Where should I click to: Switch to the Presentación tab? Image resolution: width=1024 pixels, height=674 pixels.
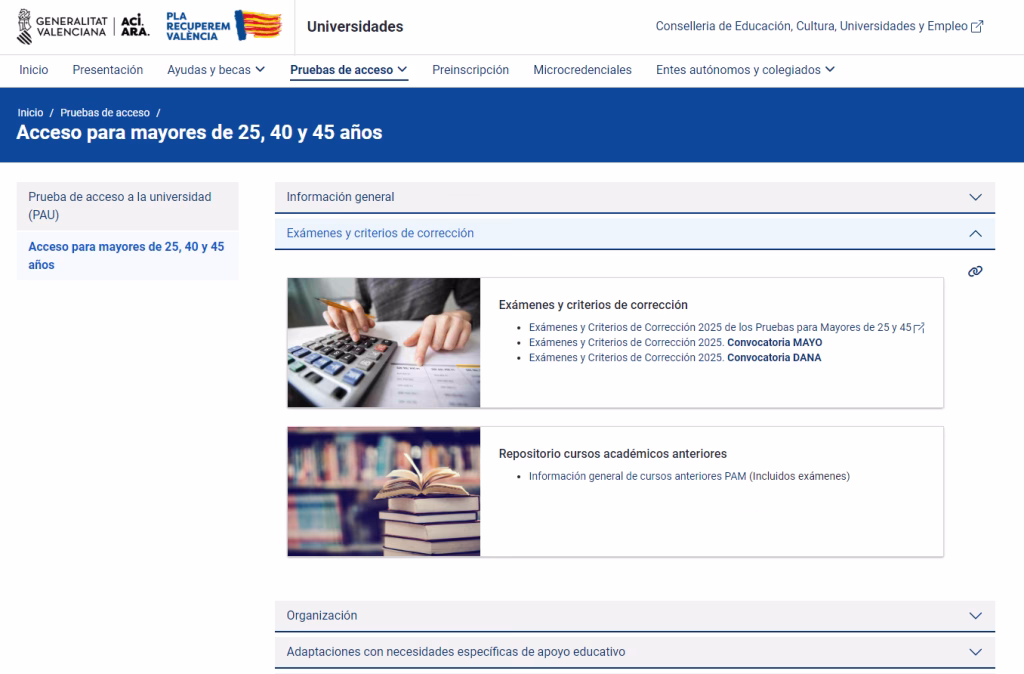tap(107, 70)
